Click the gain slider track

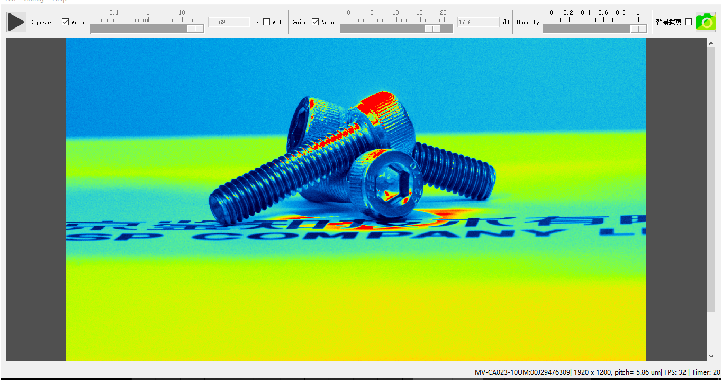coord(396,28)
